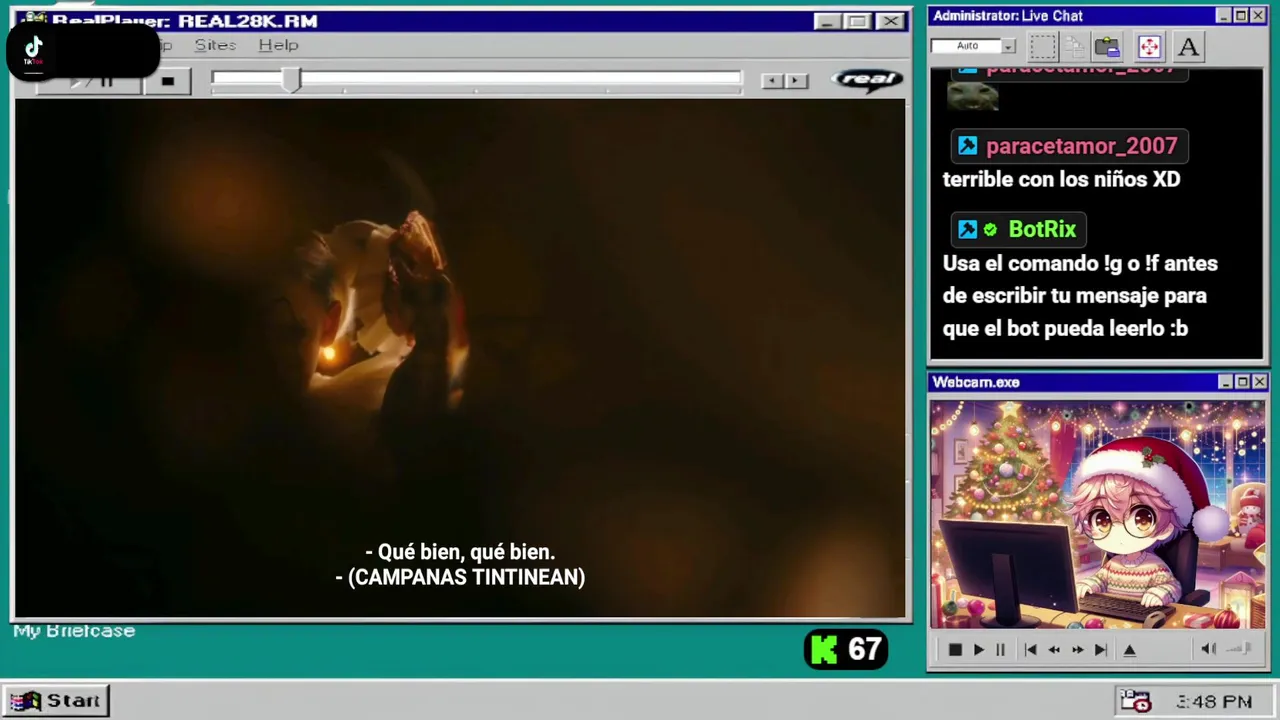Close the Webcam.exe window
Image resolution: width=1280 pixels, height=720 pixels.
coord(1259,382)
